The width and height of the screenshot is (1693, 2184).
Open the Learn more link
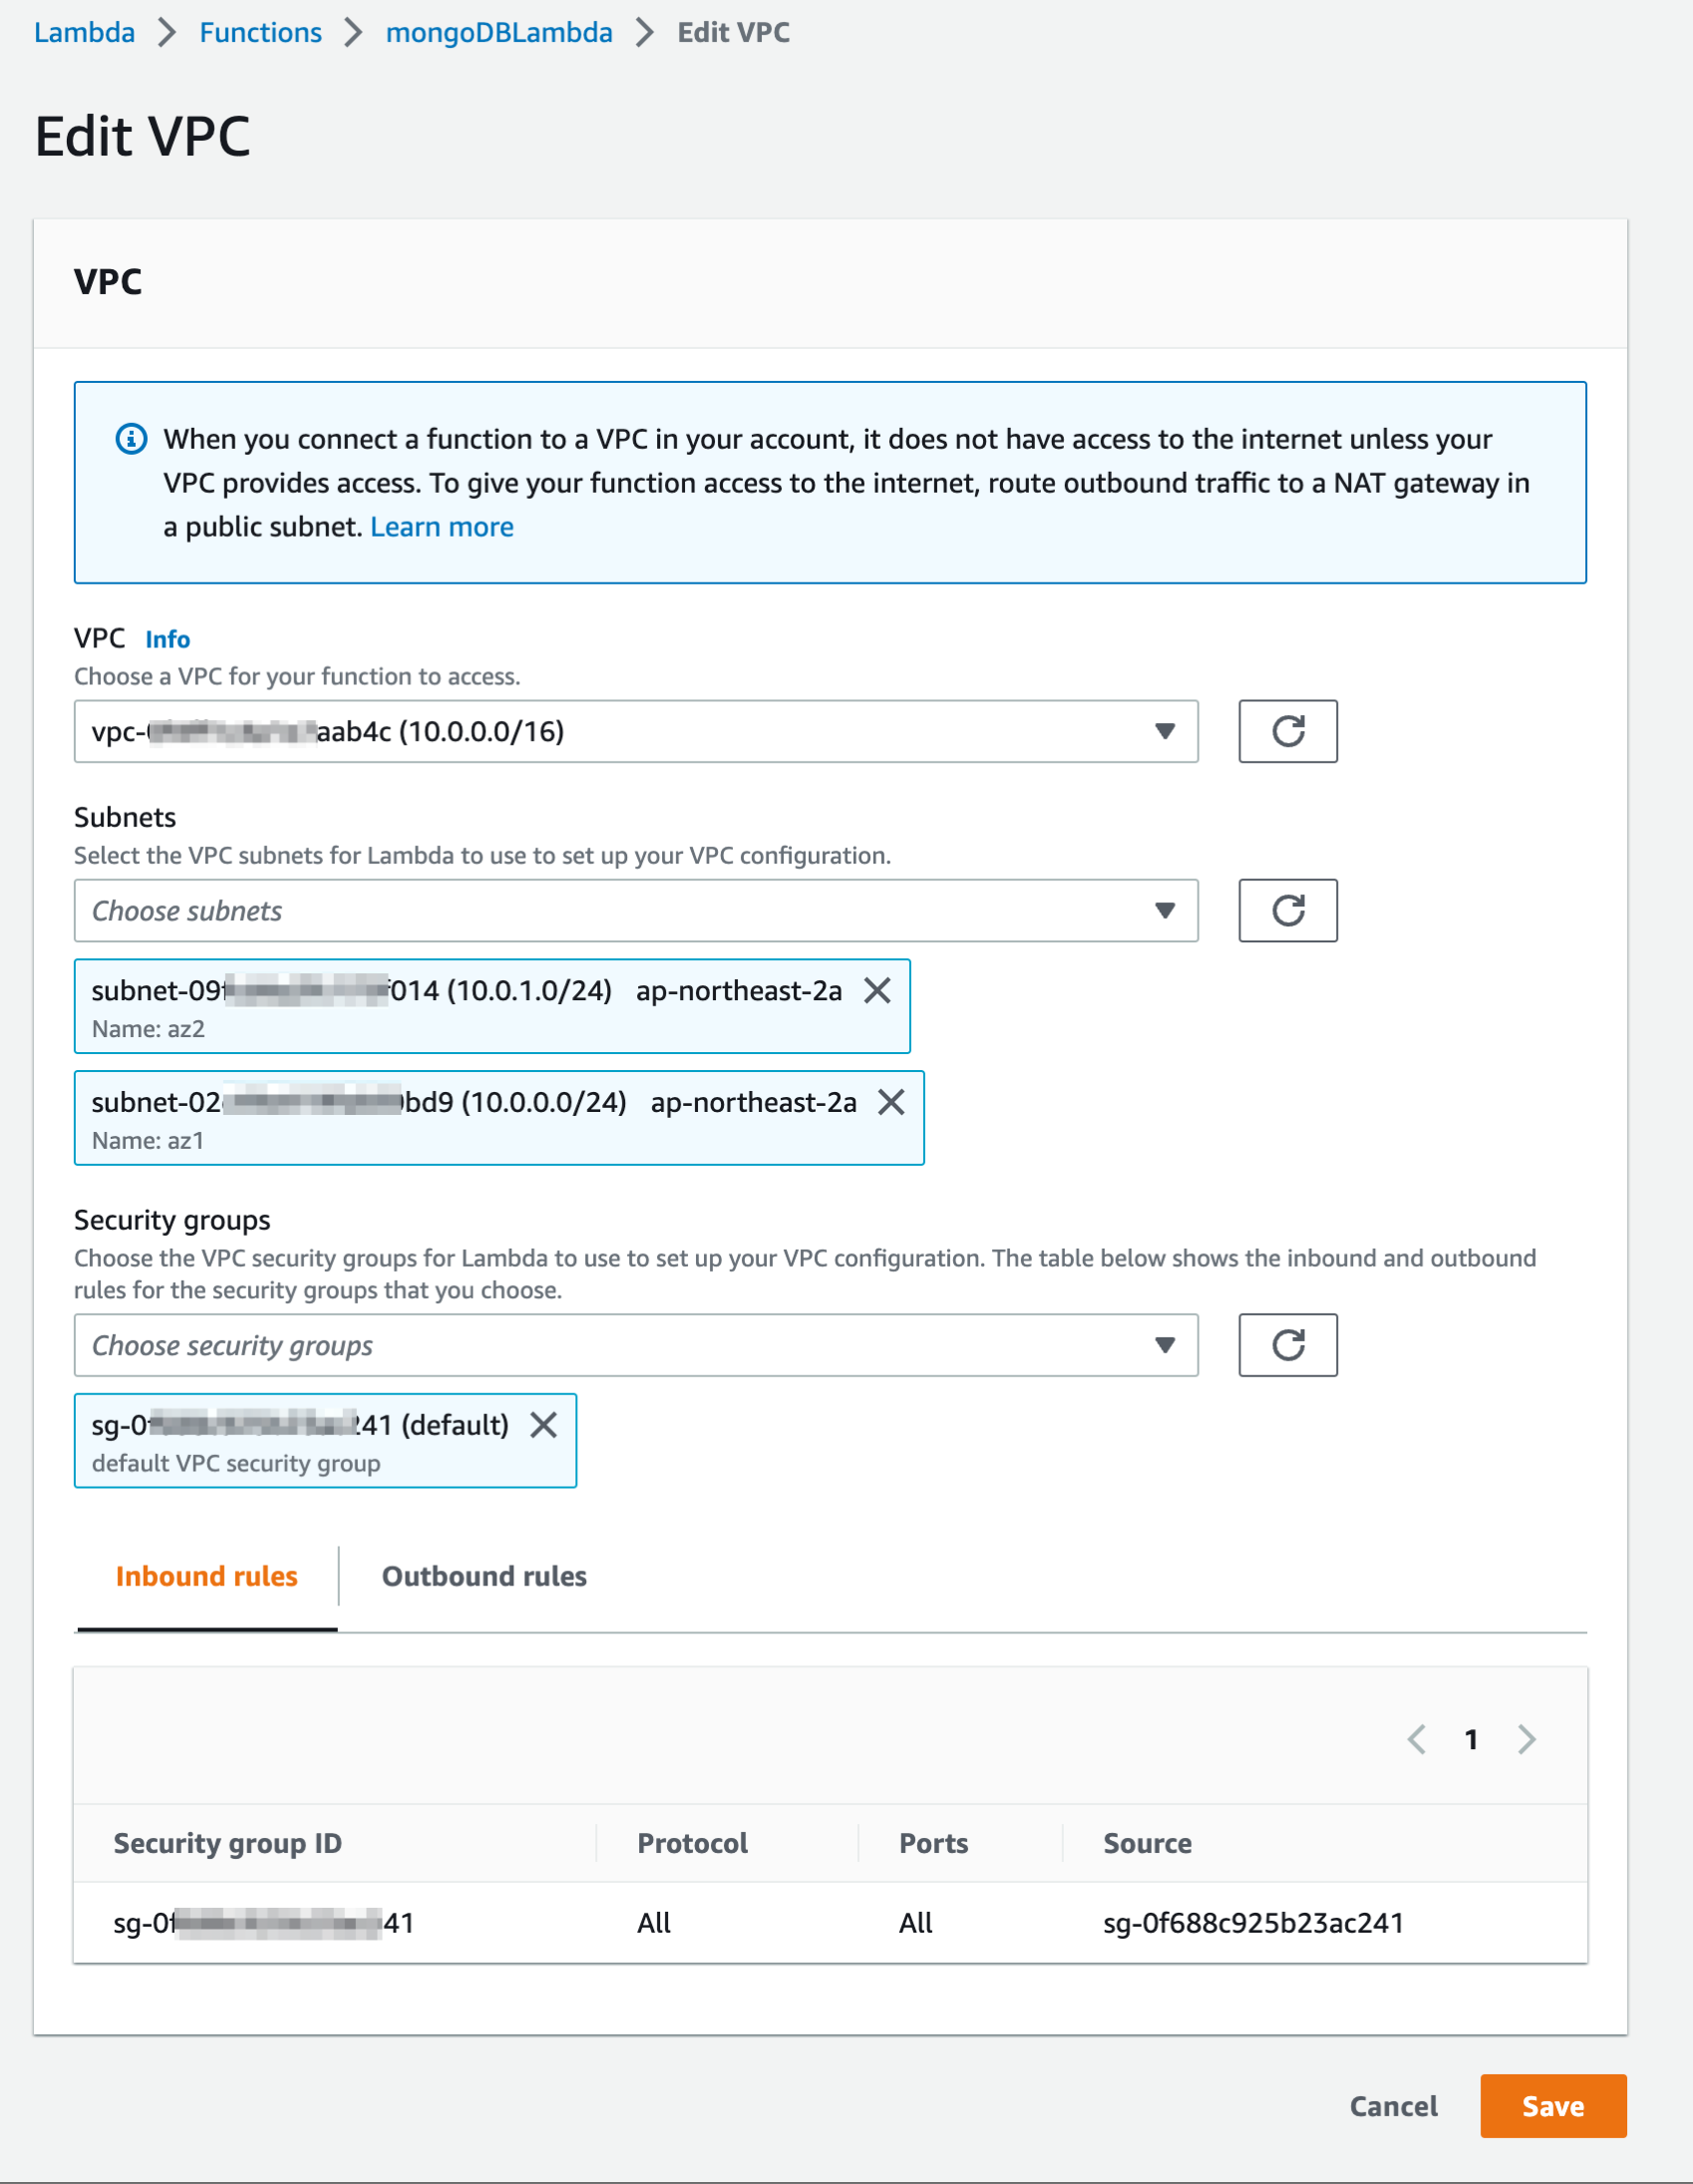coord(442,526)
